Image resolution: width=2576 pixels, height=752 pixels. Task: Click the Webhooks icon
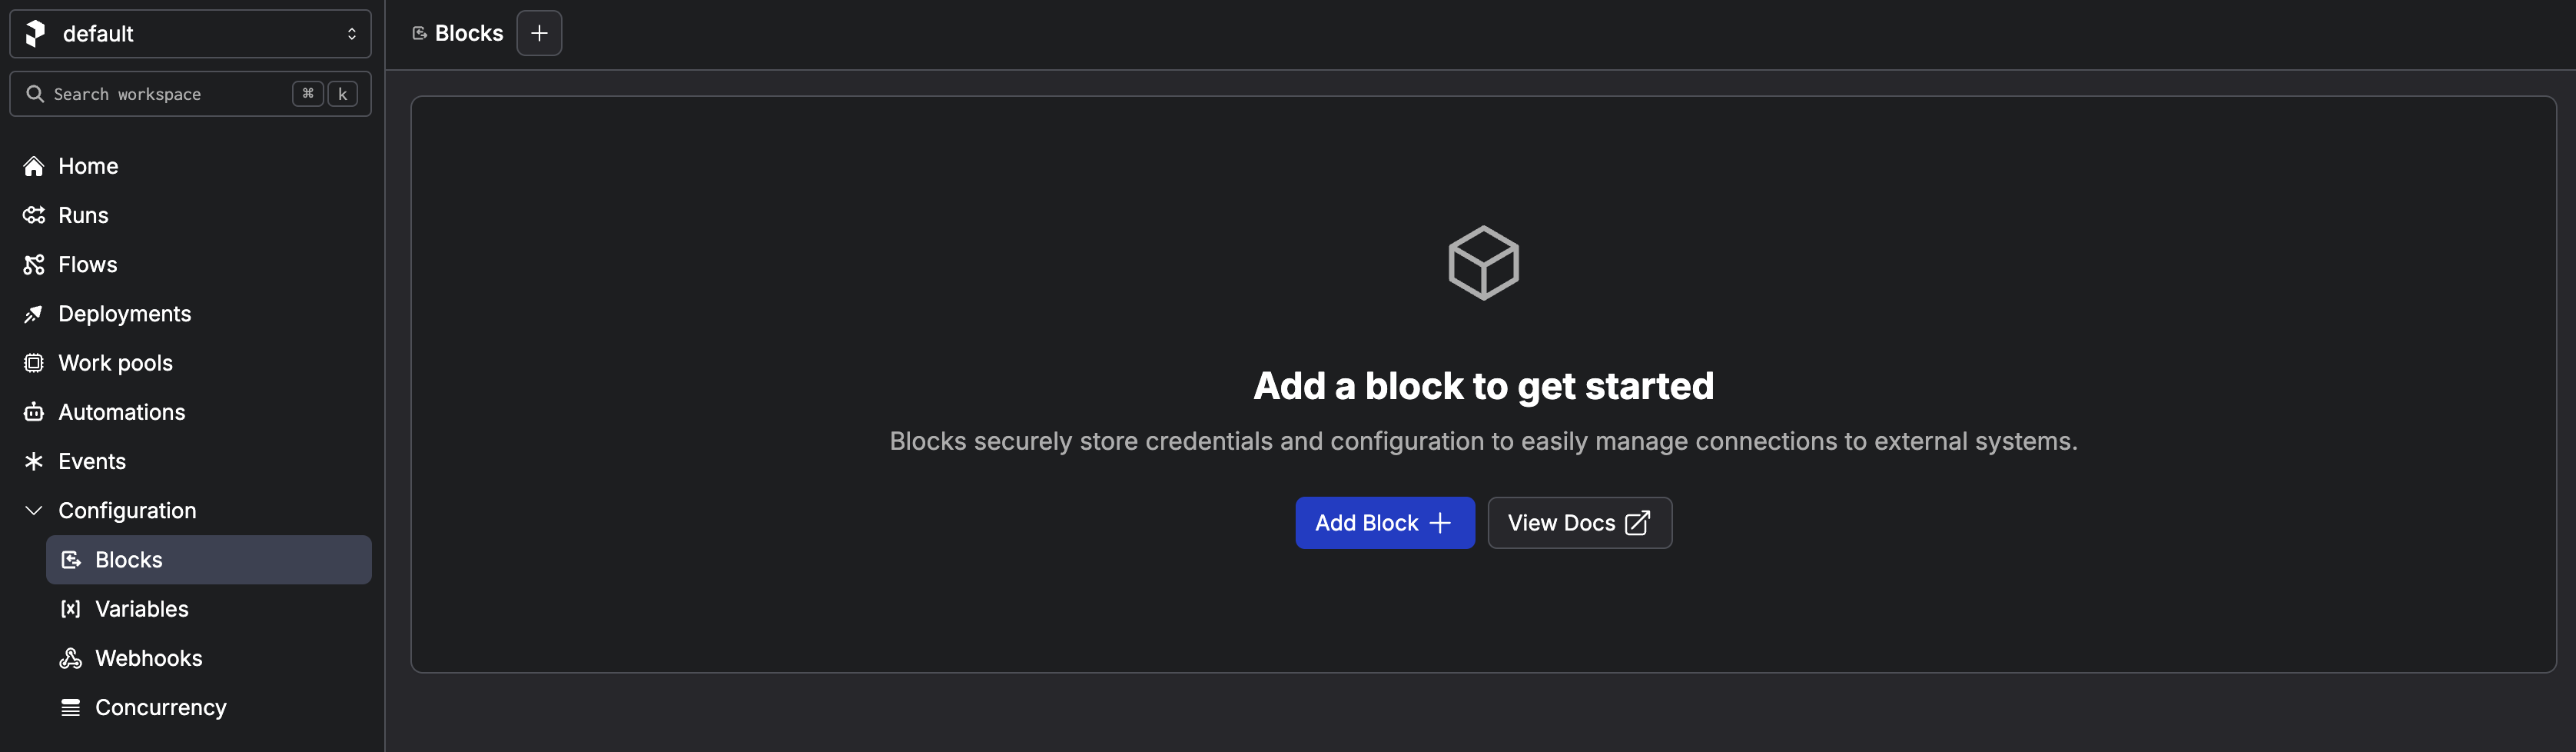pyautogui.click(x=71, y=658)
